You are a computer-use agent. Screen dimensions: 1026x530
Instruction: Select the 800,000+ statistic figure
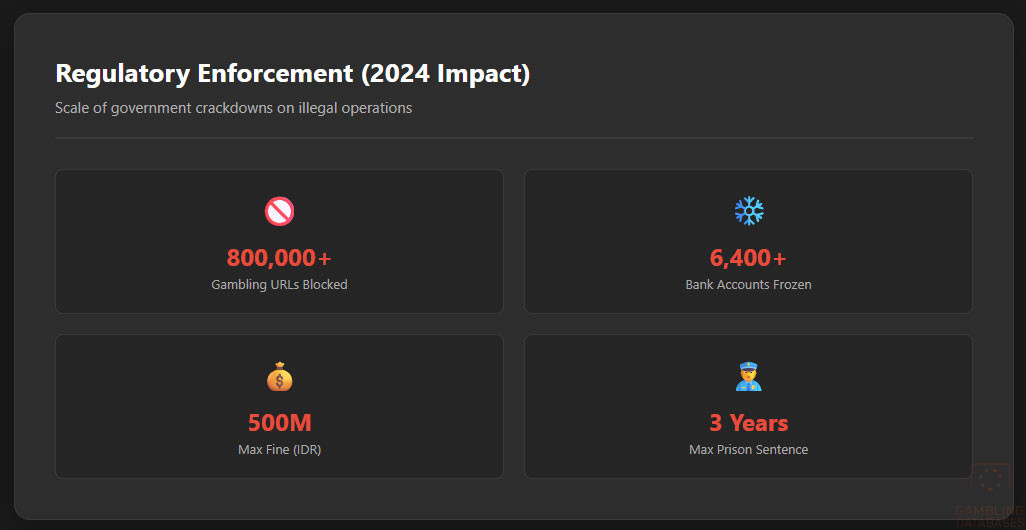tap(279, 258)
